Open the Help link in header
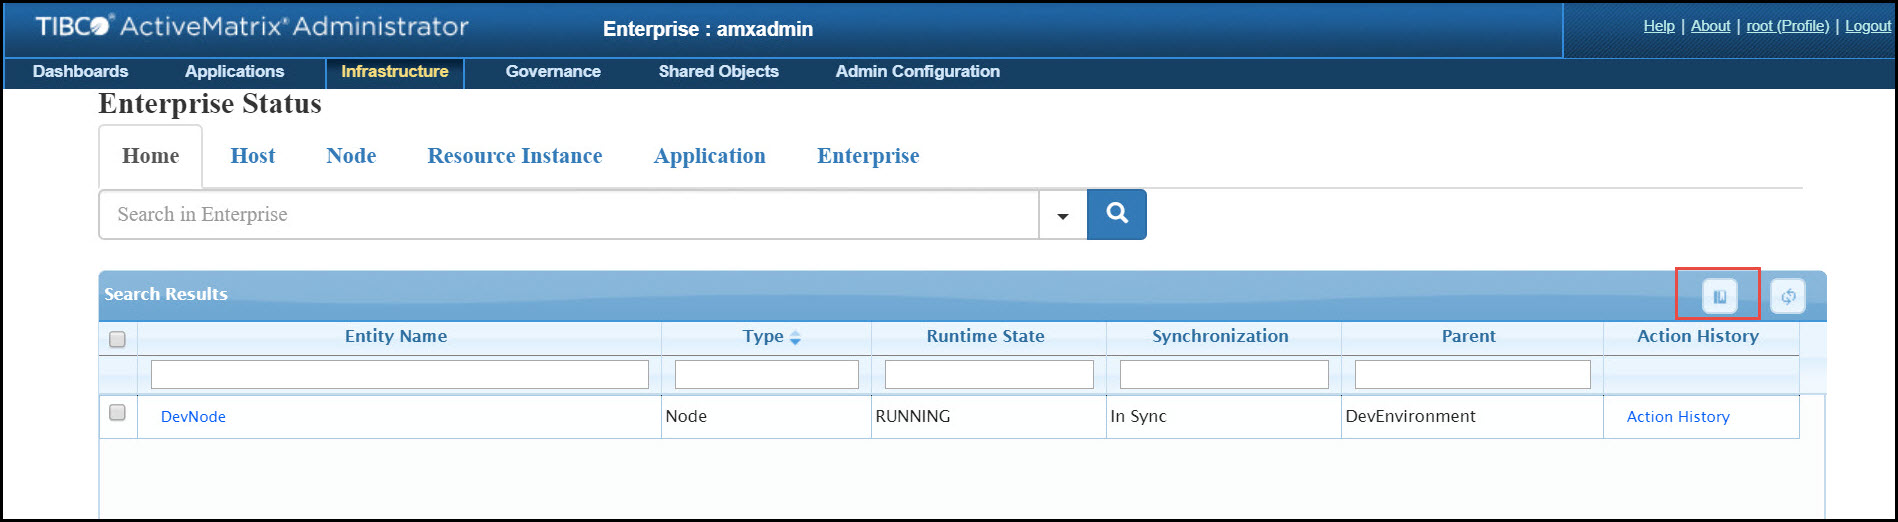The image size is (1898, 522). [x=1658, y=26]
